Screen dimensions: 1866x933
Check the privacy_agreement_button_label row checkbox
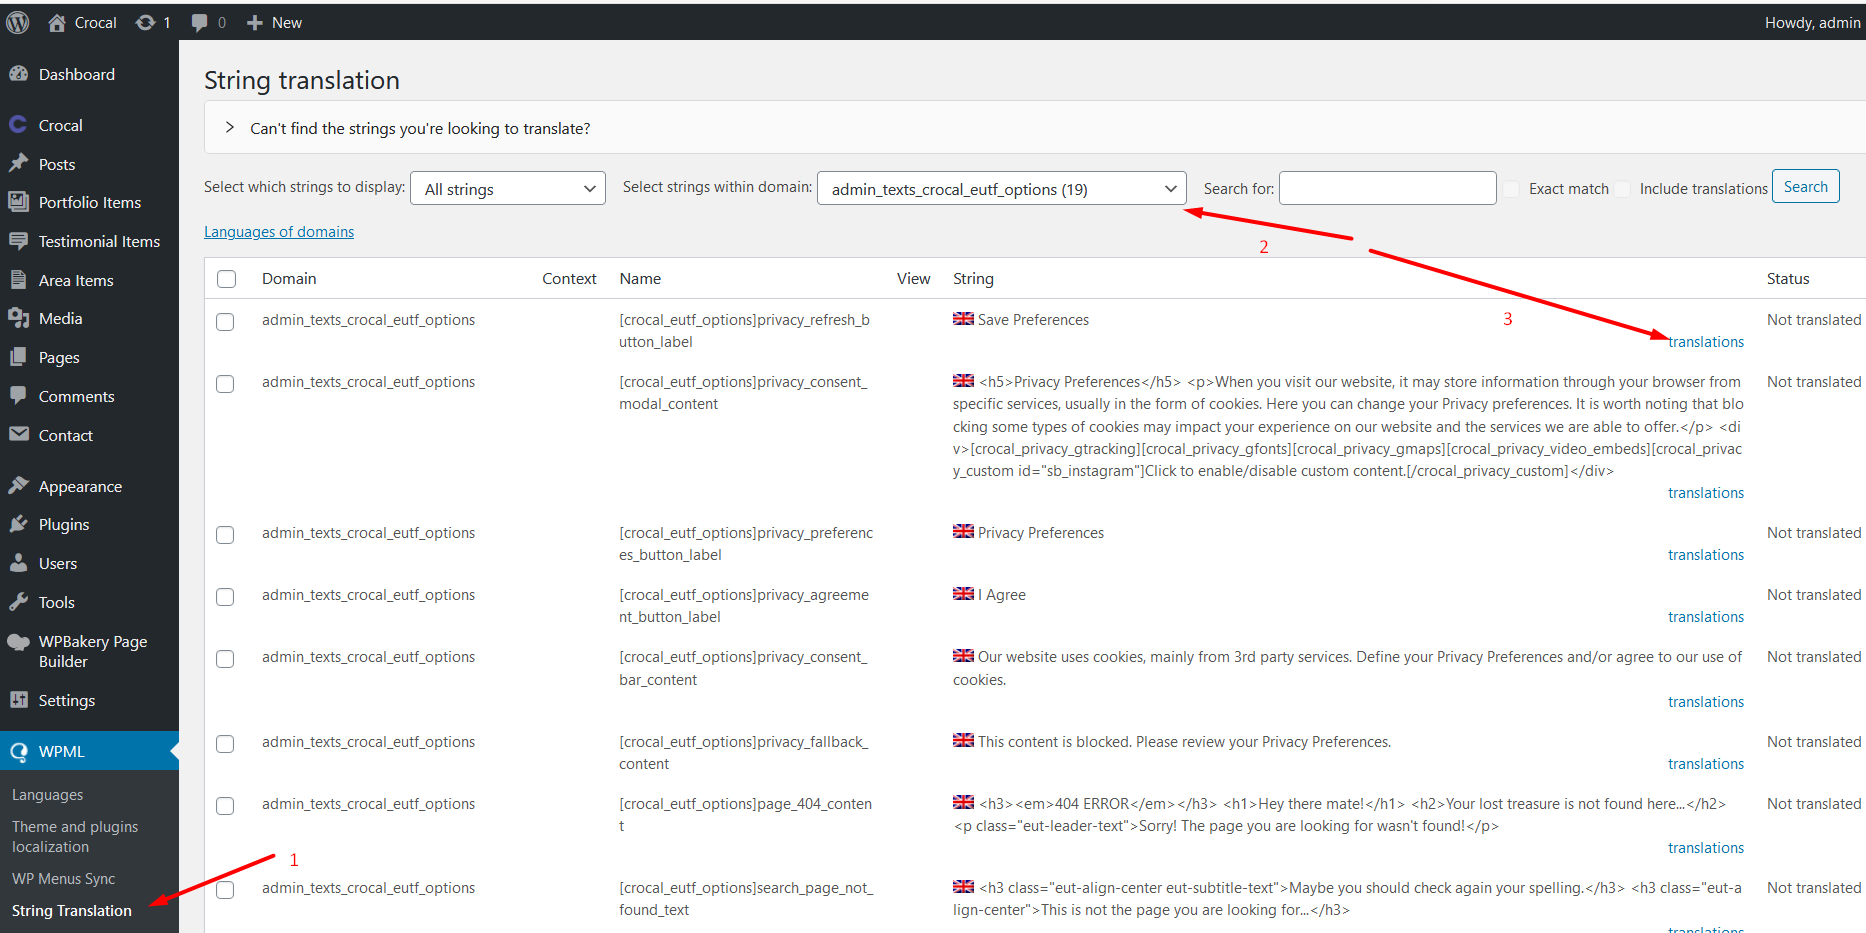[x=225, y=597]
